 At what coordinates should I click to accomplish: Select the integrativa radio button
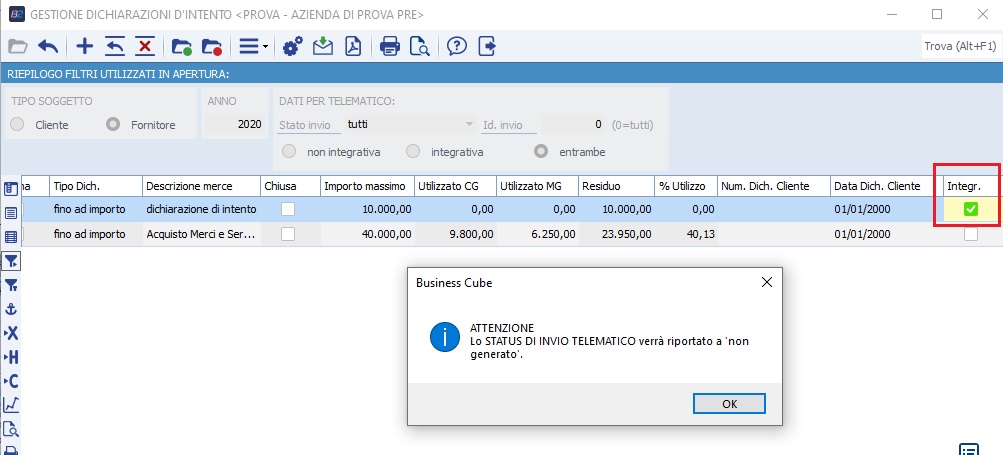coord(413,152)
